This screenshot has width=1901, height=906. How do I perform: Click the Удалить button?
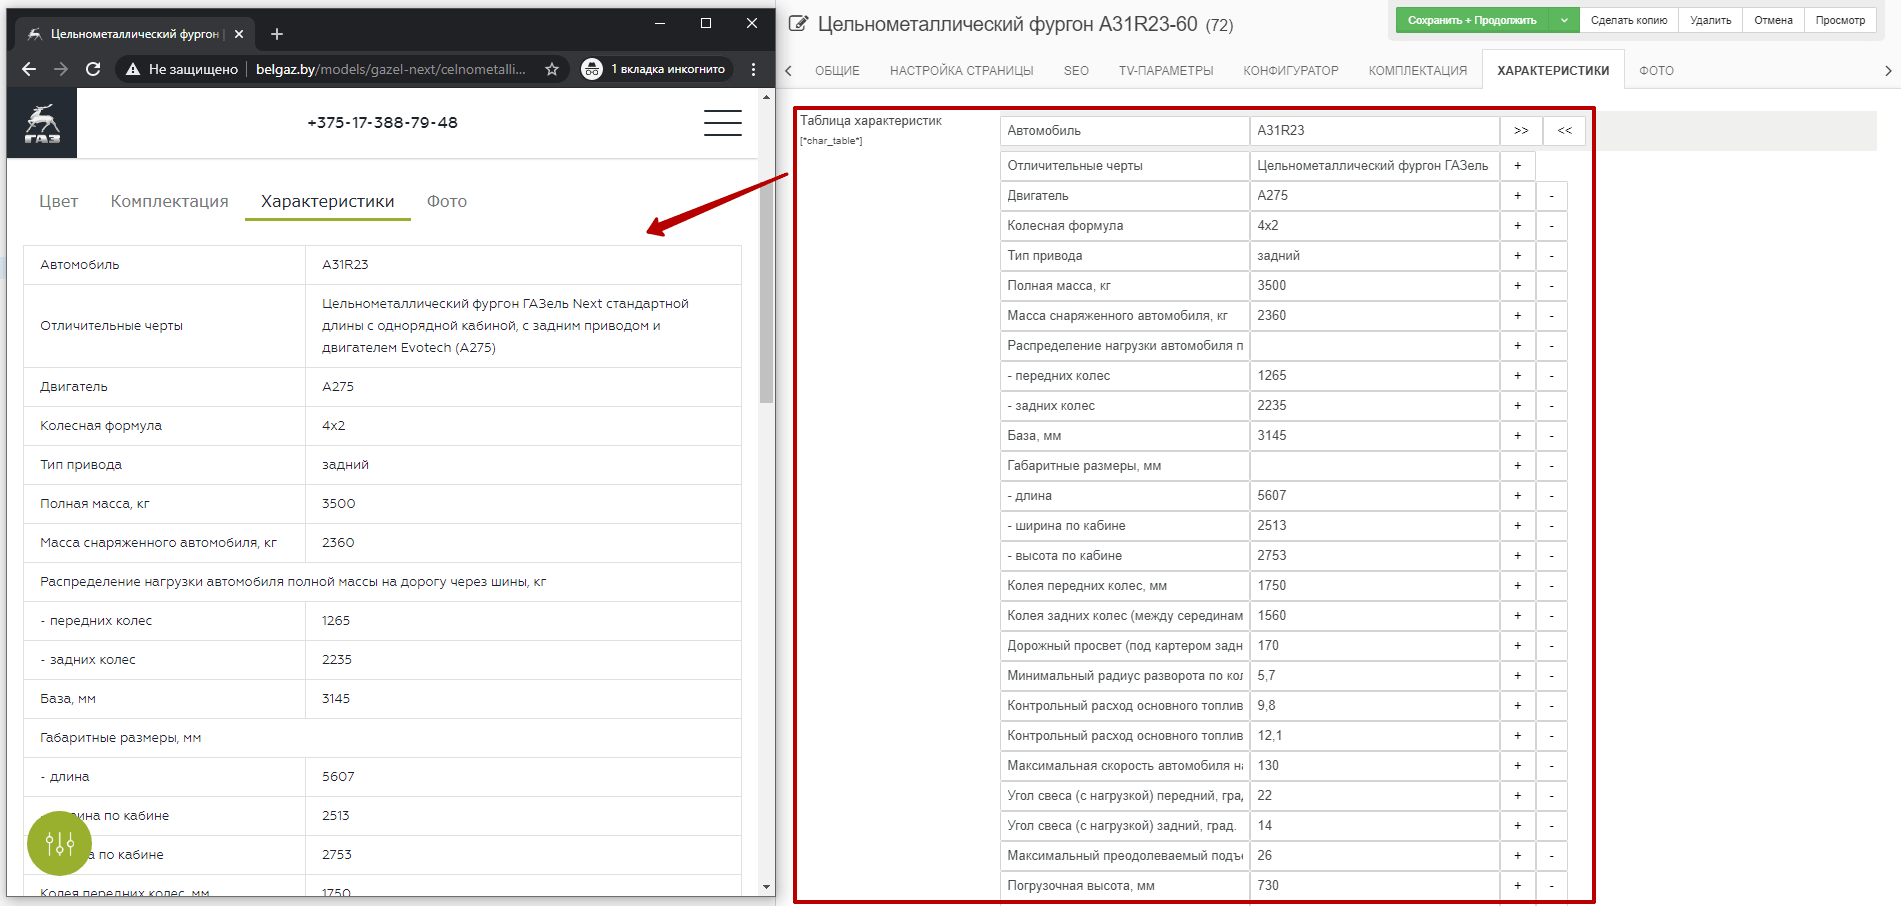point(1710,20)
